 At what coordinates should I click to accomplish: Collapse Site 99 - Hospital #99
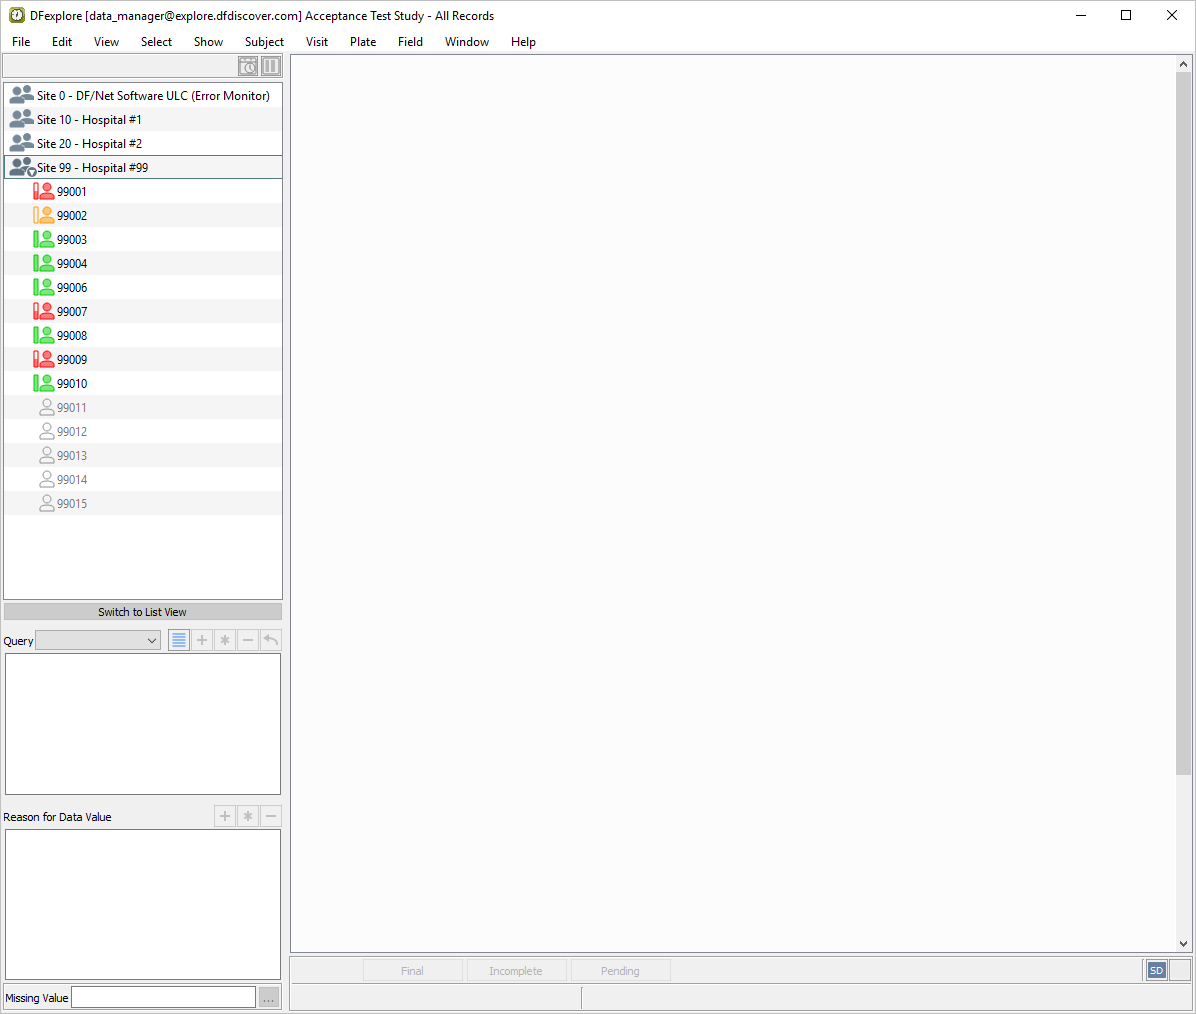(x=22, y=168)
